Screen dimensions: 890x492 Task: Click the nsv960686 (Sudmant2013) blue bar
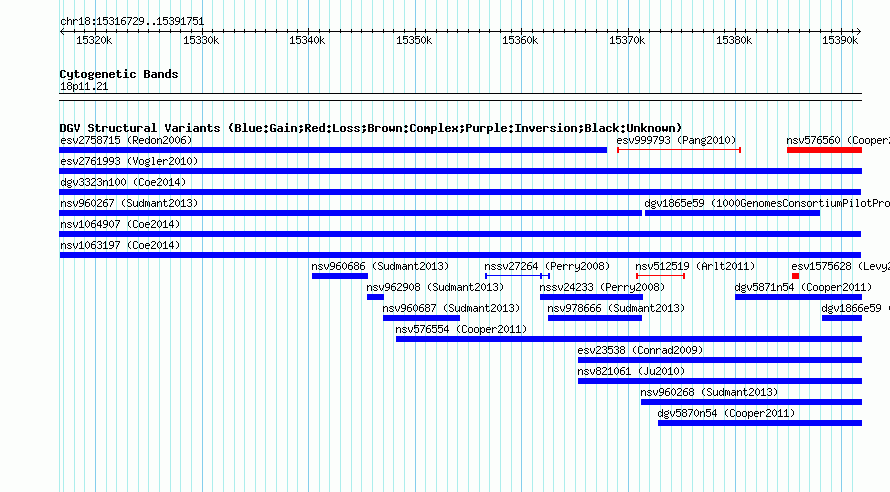point(339,276)
